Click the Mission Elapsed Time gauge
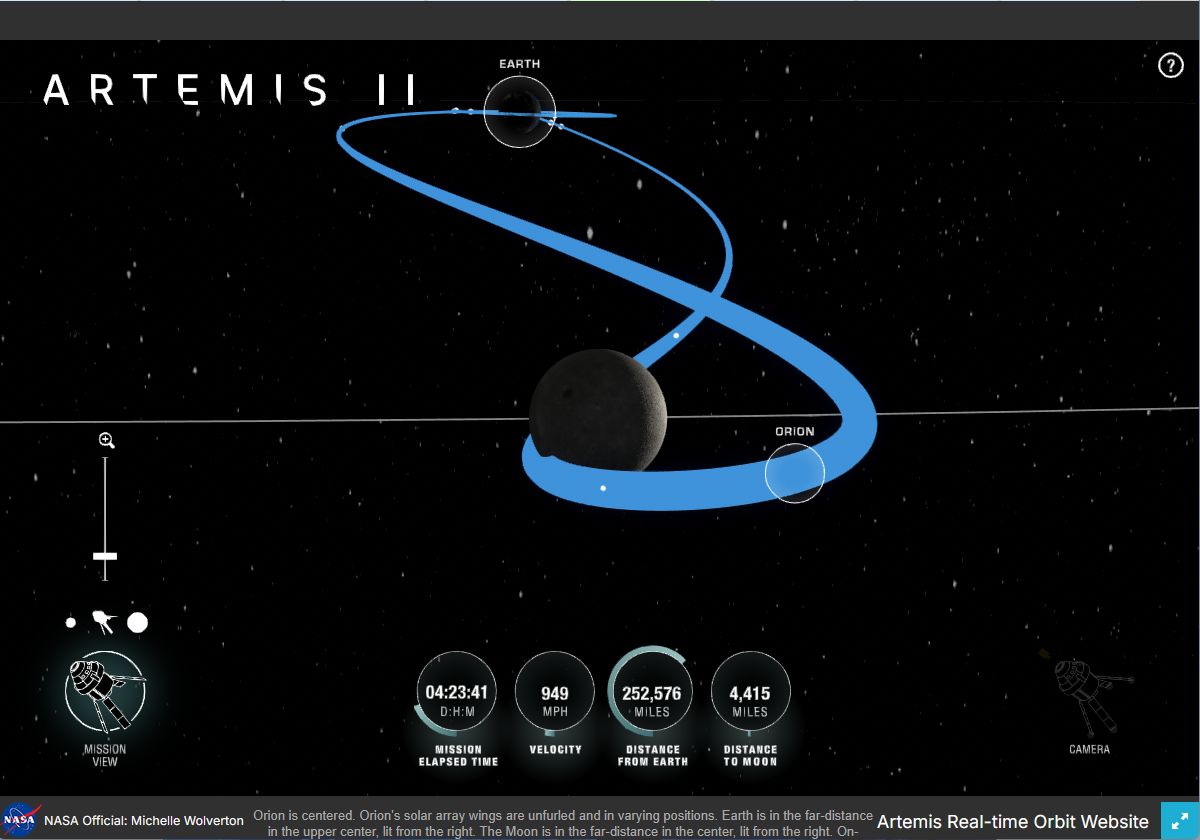The width and height of the screenshot is (1200, 840). 456,692
